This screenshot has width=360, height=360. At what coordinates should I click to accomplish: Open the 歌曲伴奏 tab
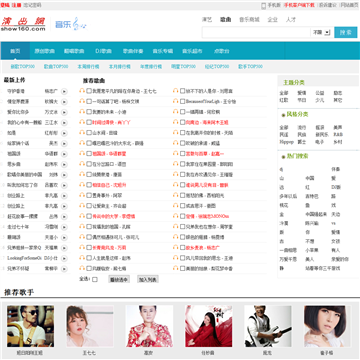tap(133, 51)
